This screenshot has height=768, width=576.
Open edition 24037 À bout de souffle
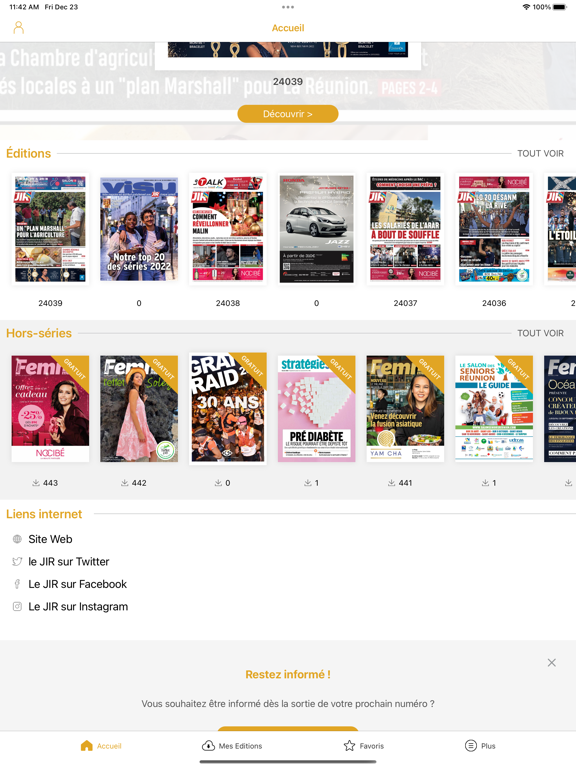point(405,229)
